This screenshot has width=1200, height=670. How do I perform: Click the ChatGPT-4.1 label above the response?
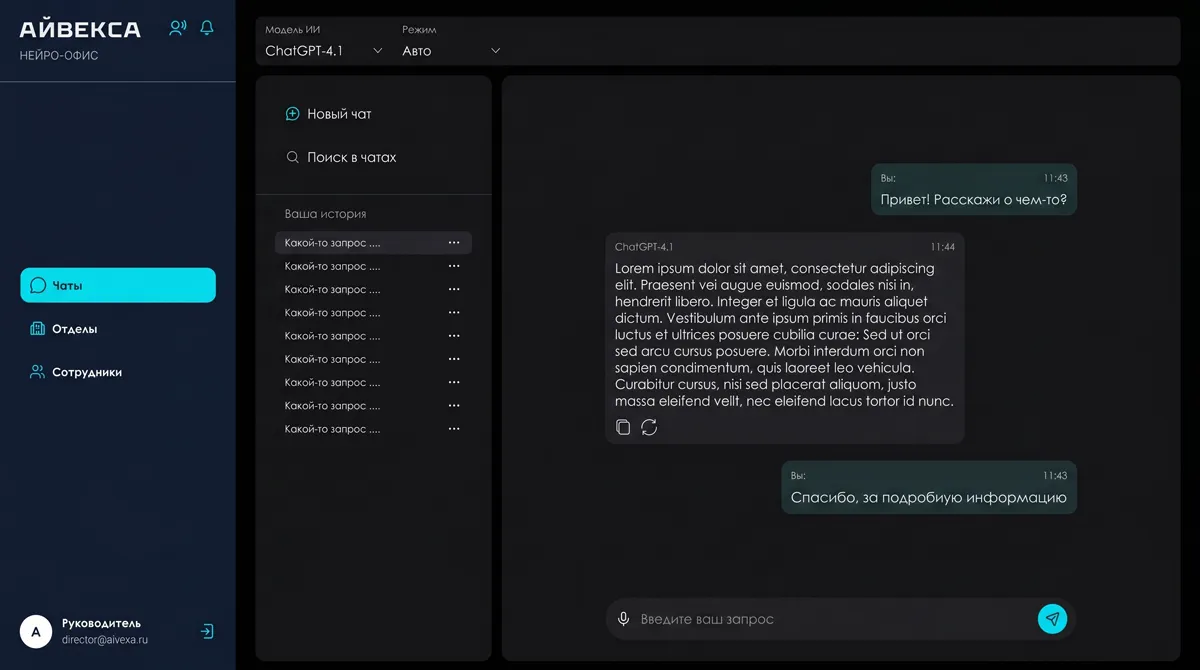644,247
